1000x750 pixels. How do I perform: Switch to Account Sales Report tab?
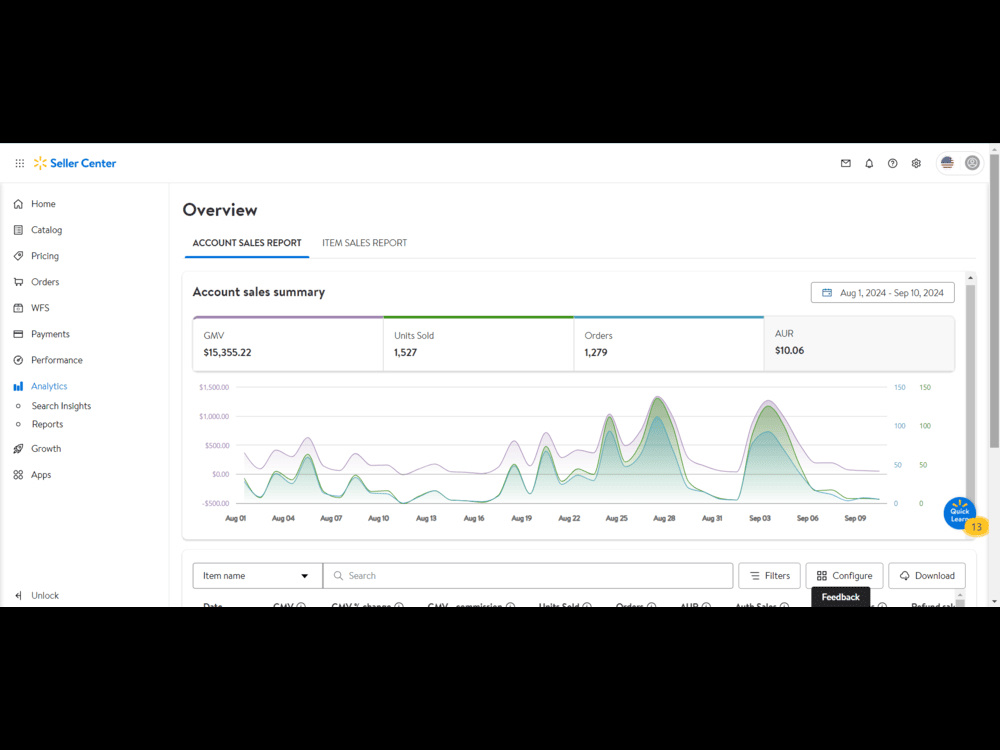point(247,243)
